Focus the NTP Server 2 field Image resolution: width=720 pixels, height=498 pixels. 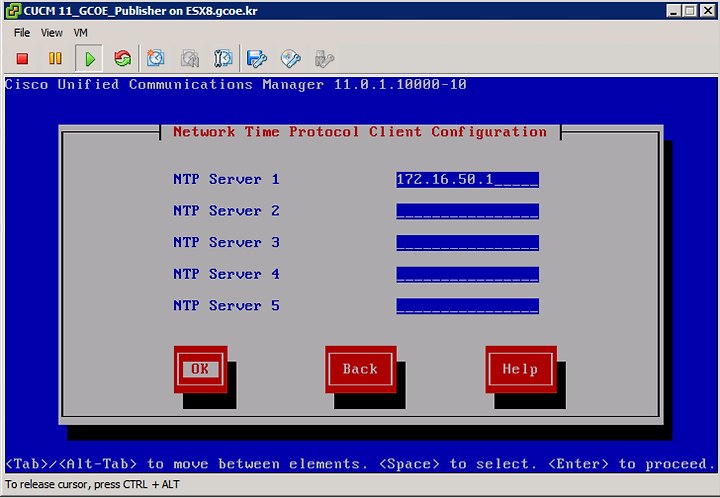point(467,211)
